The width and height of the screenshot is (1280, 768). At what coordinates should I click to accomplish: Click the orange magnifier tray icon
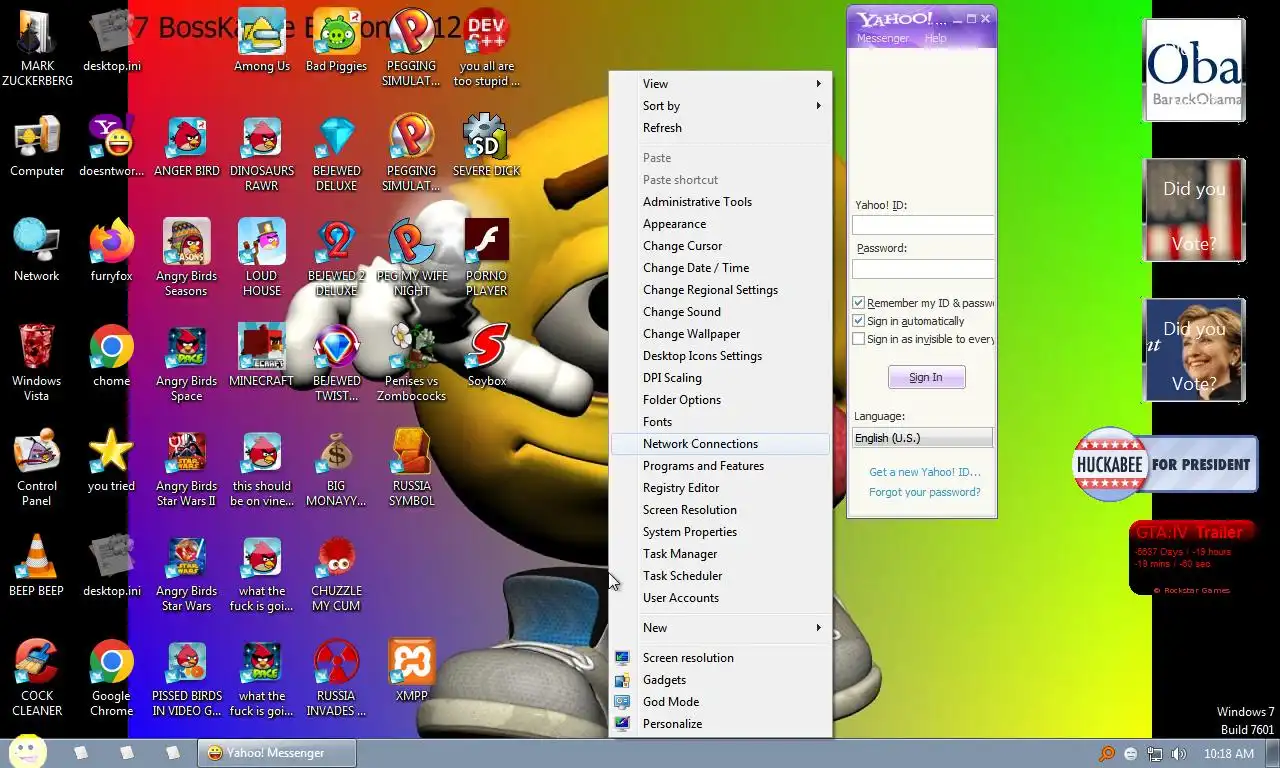pyautogui.click(x=1107, y=754)
